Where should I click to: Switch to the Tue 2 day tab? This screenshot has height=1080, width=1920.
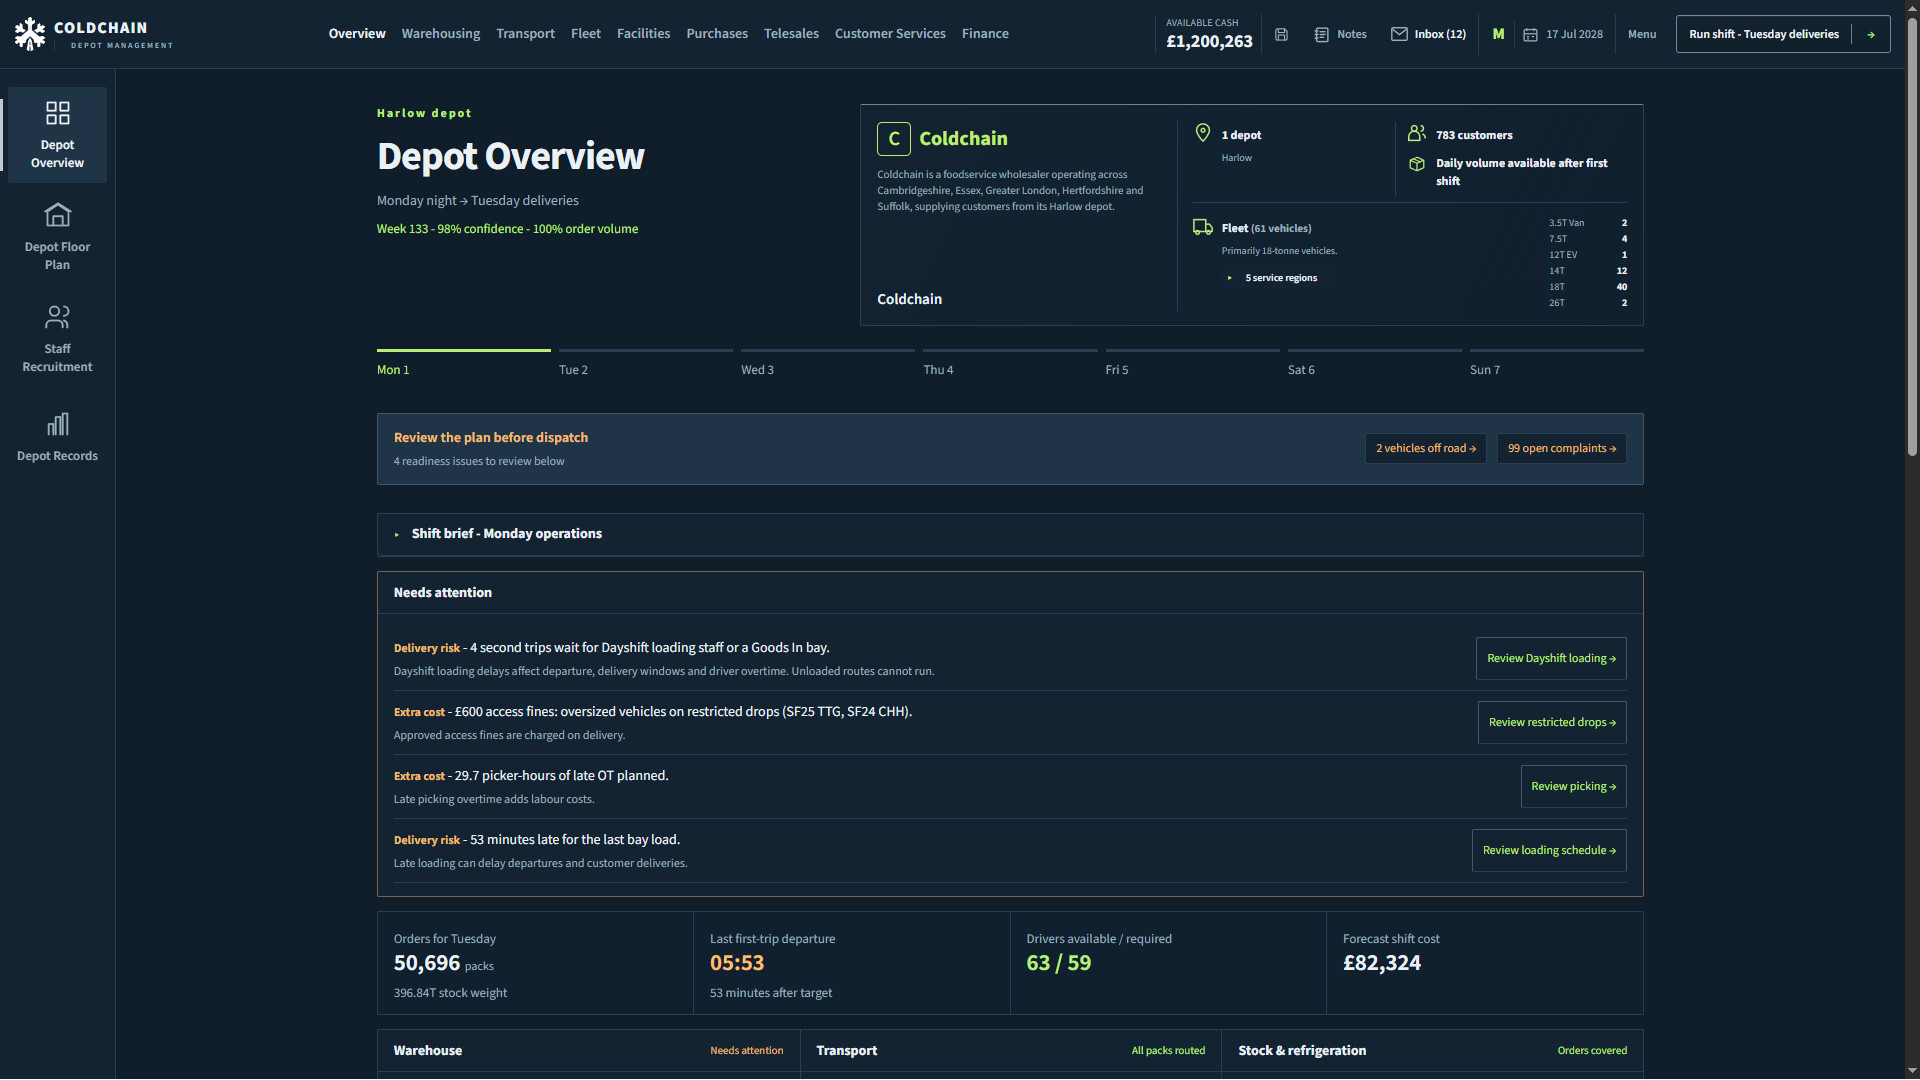[x=646, y=363]
